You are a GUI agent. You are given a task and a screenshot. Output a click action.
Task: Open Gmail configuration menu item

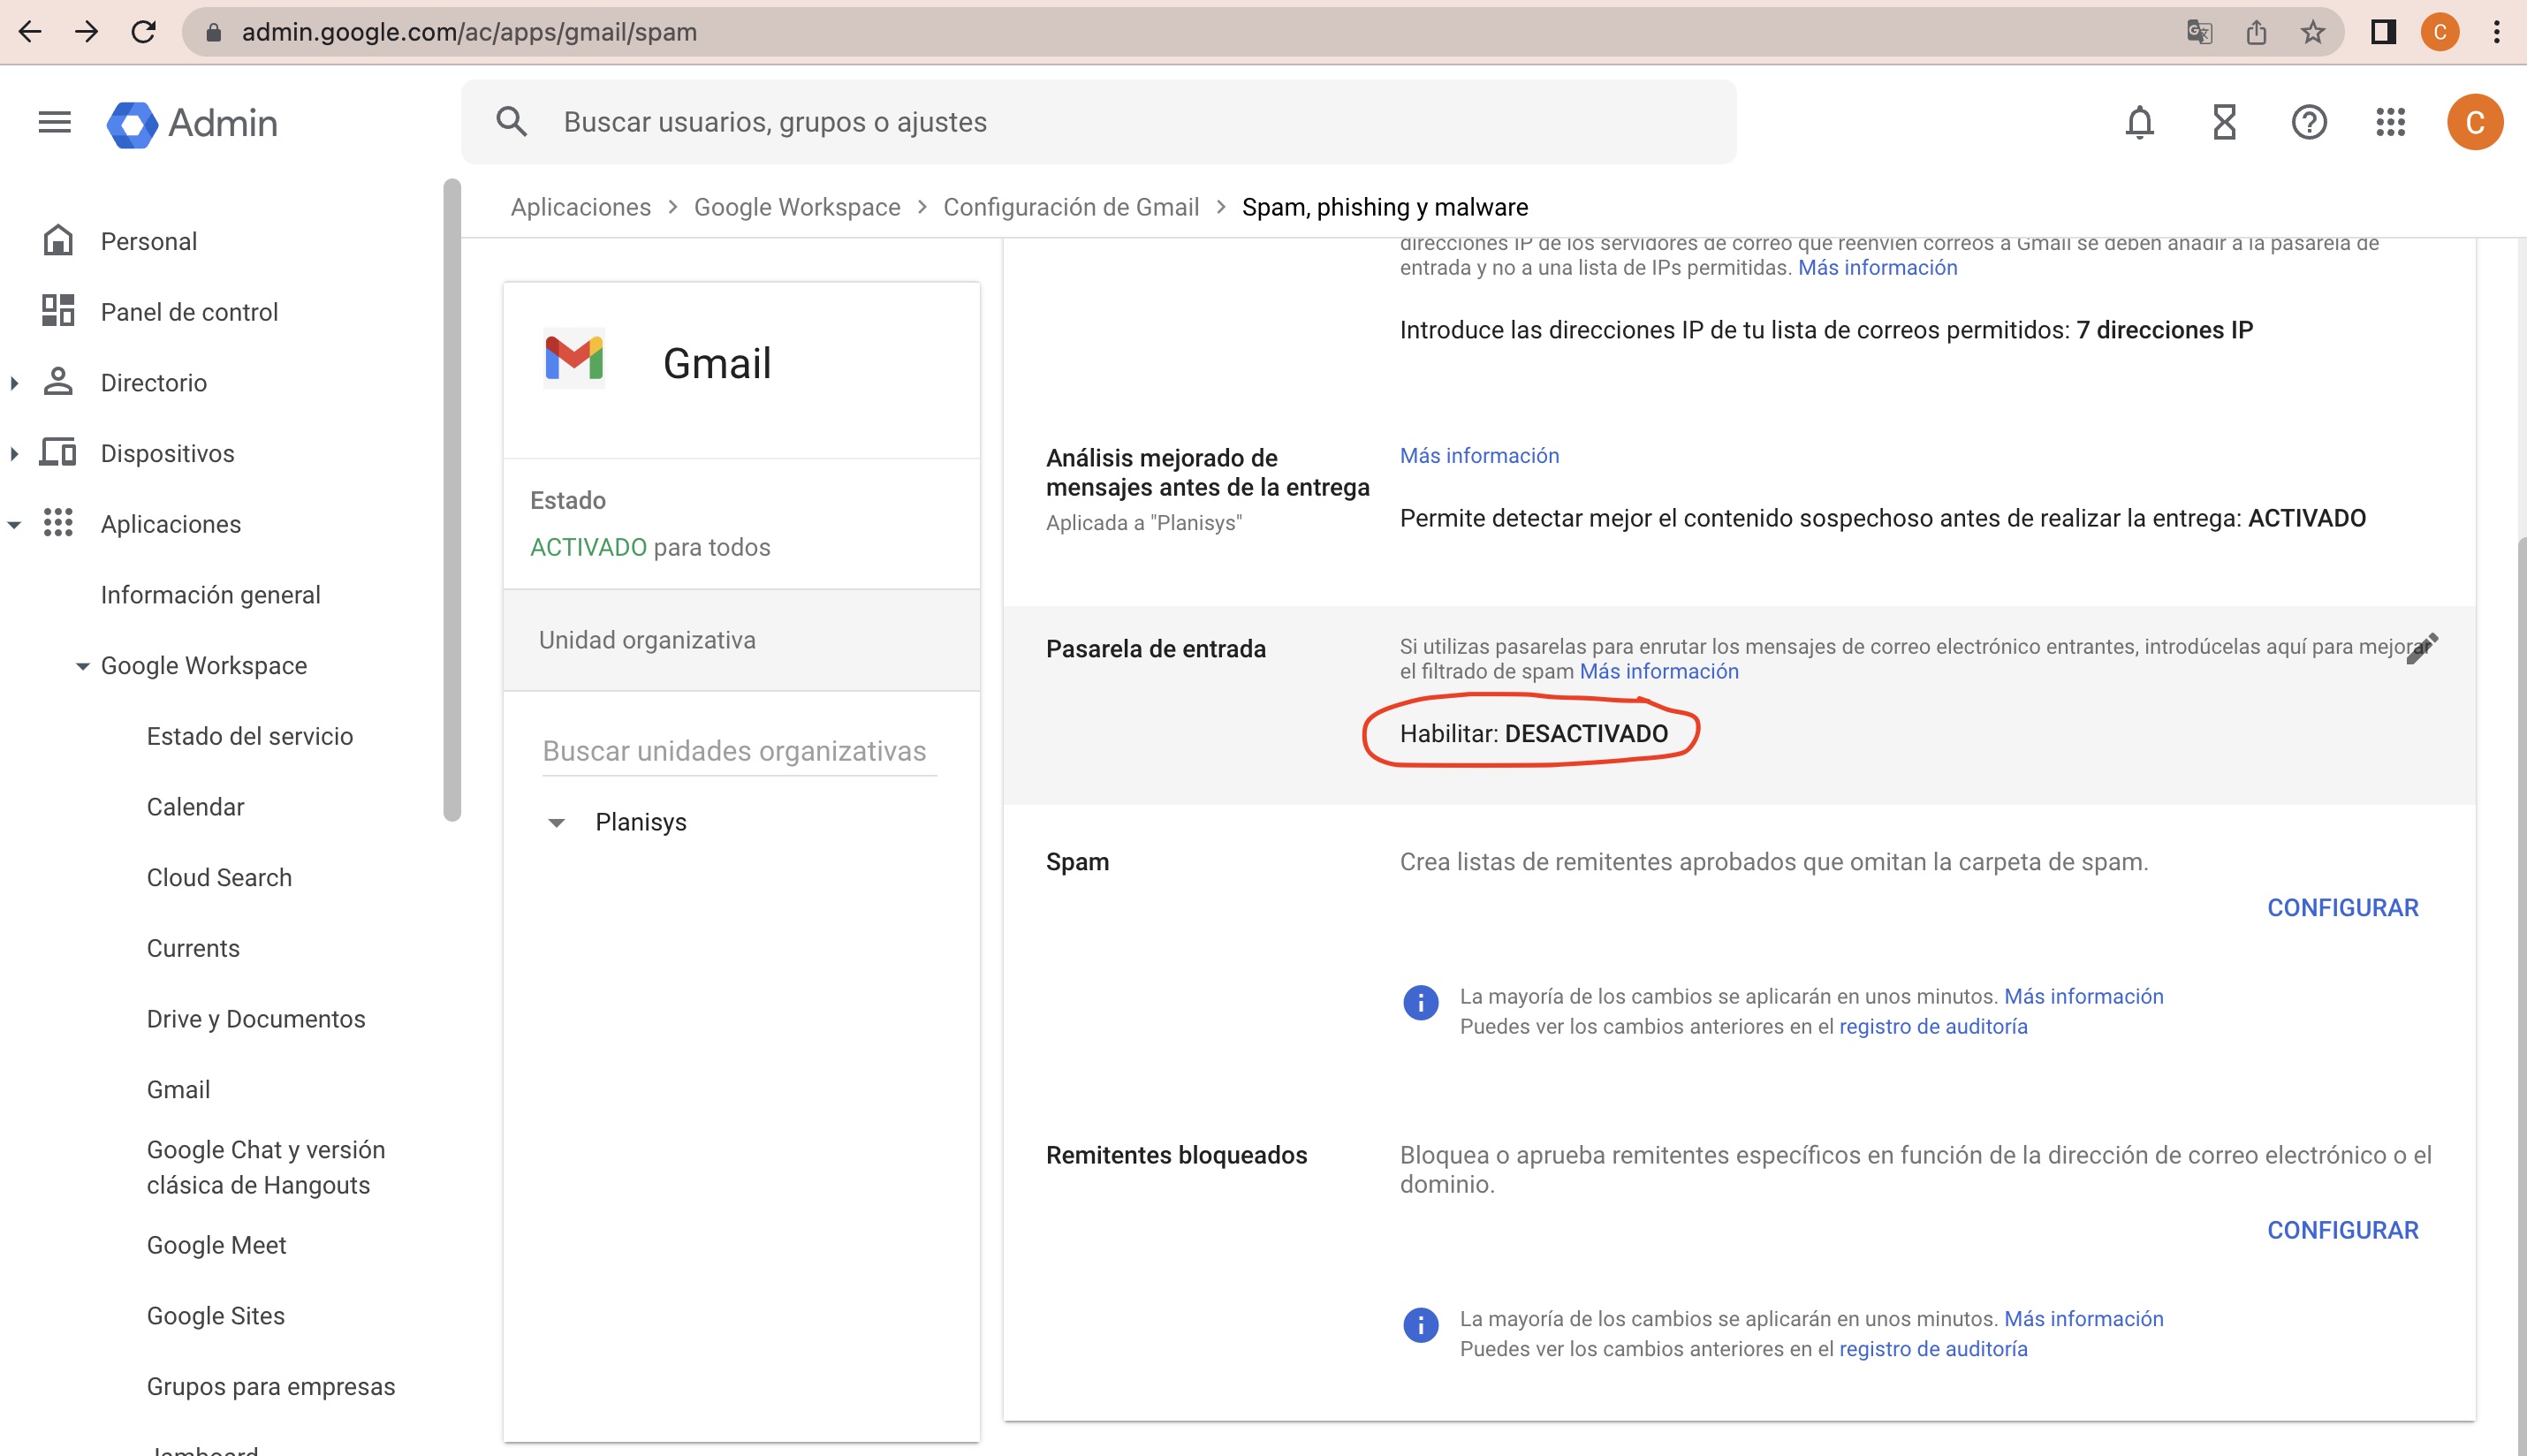click(x=177, y=1090)
